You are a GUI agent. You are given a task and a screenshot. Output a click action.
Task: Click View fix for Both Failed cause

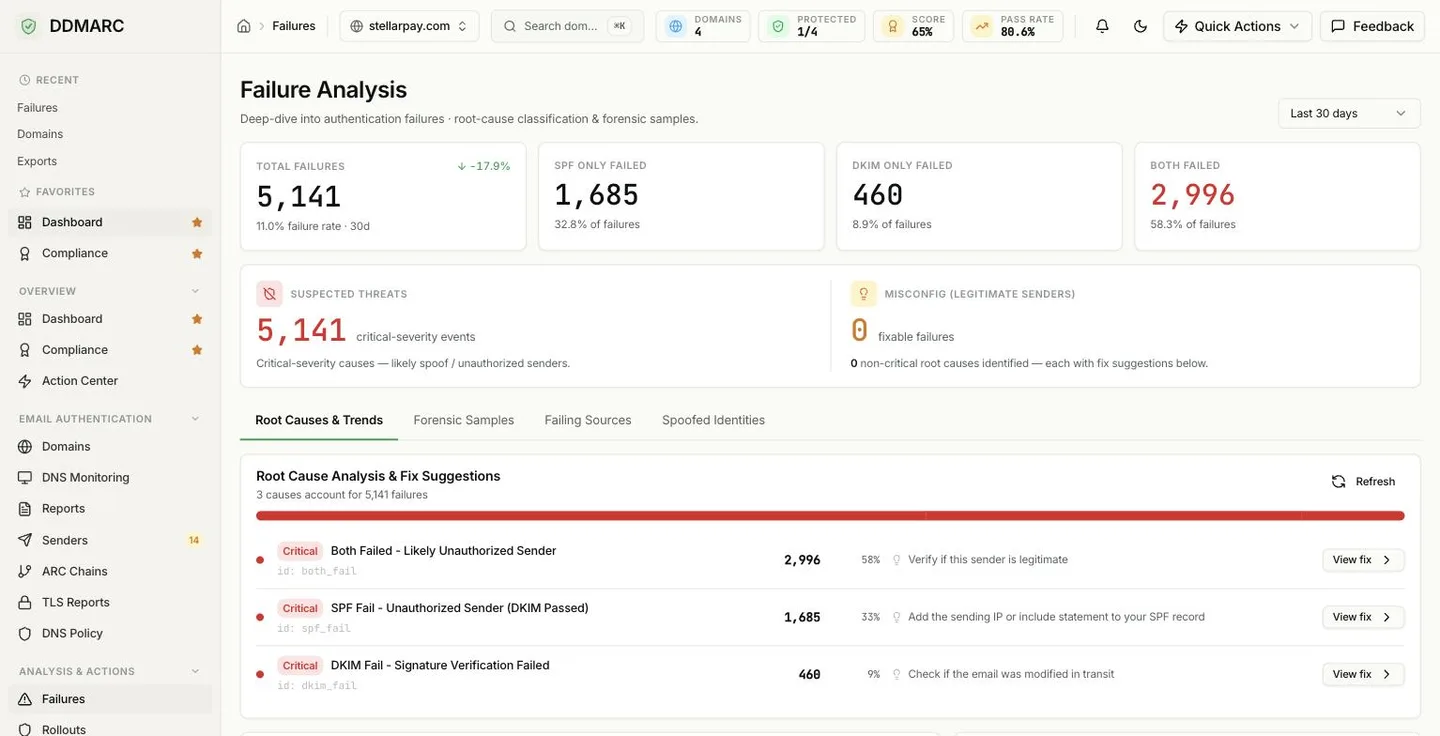pyautogui.click(x=1363, y=560)
